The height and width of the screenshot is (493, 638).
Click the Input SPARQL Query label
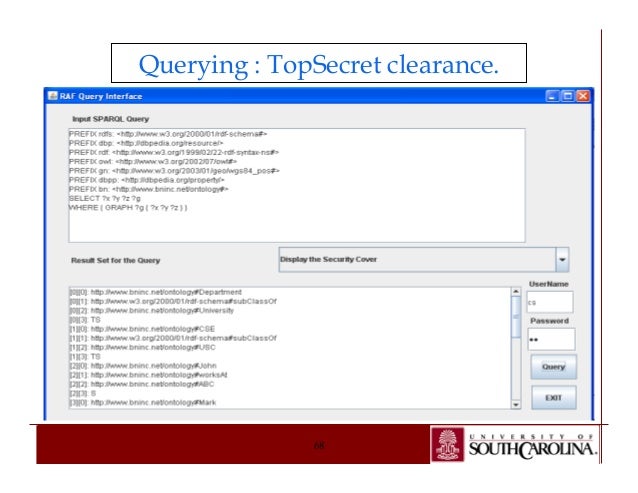coord(111,119)
